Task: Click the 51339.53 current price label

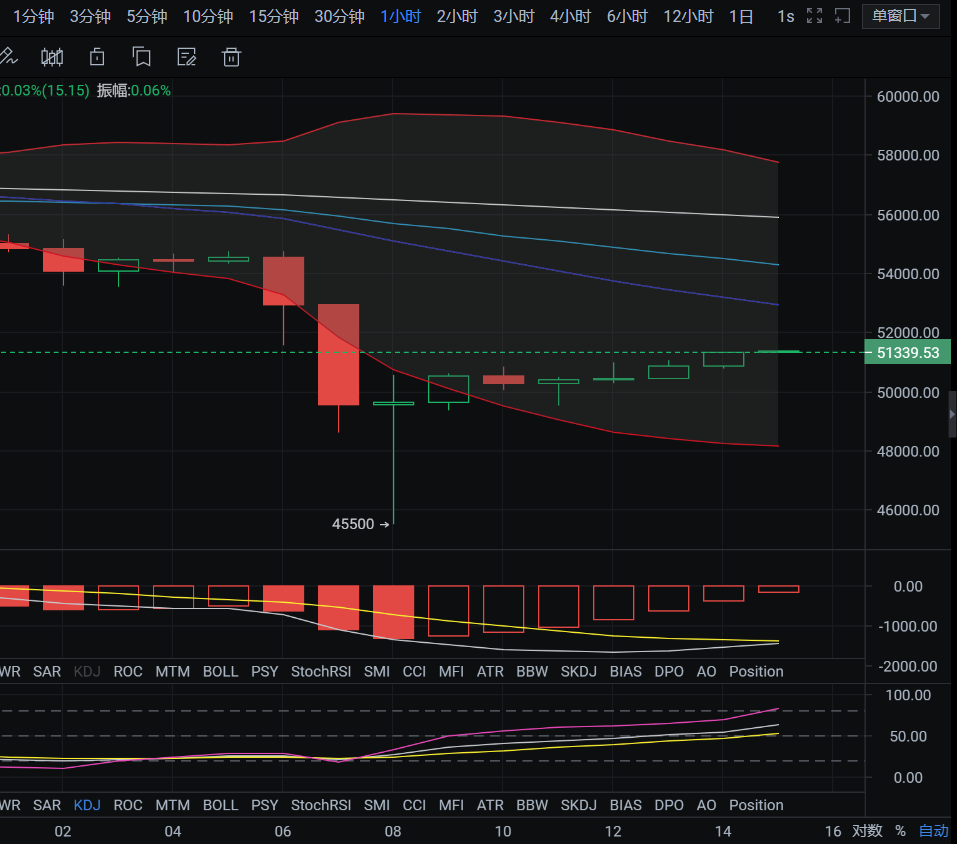Action: click(x=908, y=352)
